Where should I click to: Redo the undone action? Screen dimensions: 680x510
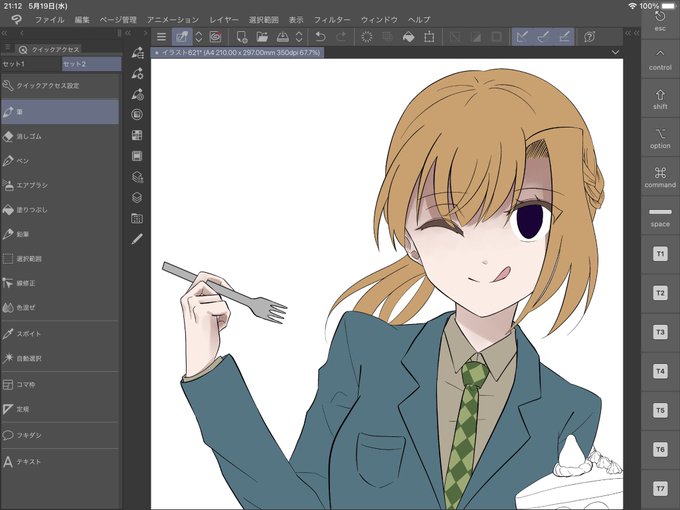[x=341, y=37]
